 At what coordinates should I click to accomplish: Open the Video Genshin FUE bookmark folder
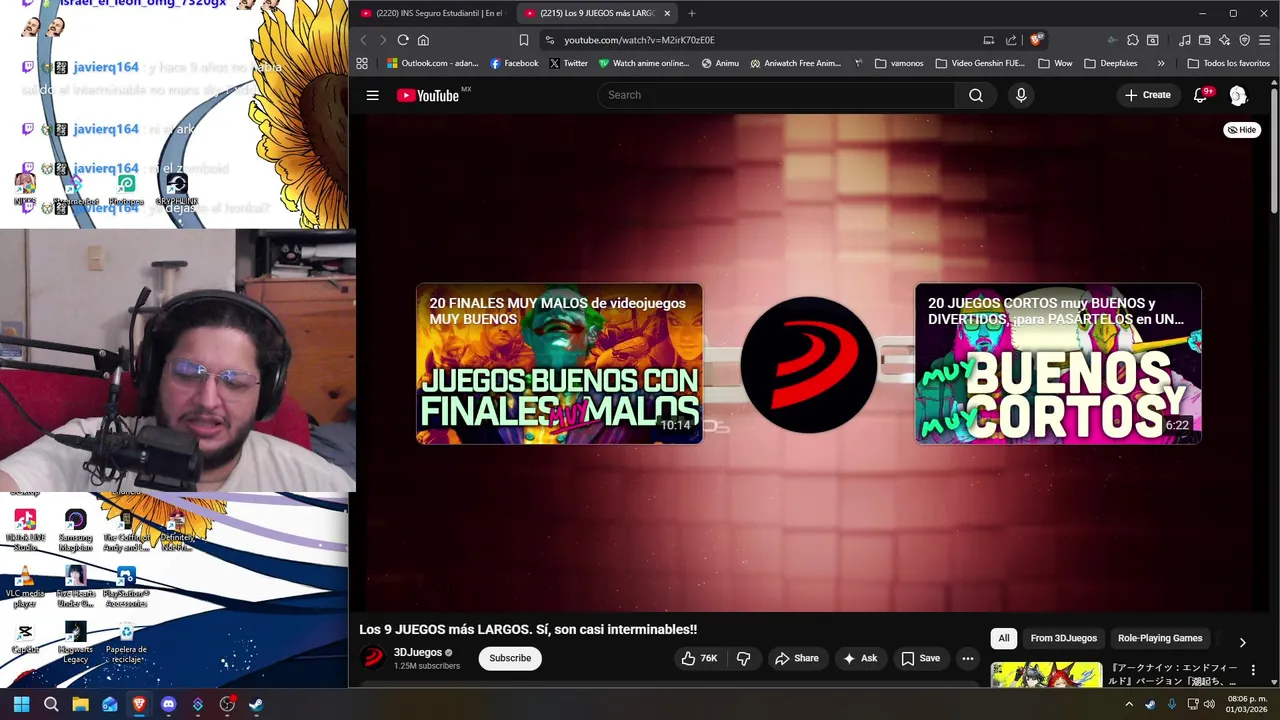click(x=979, y=63)
